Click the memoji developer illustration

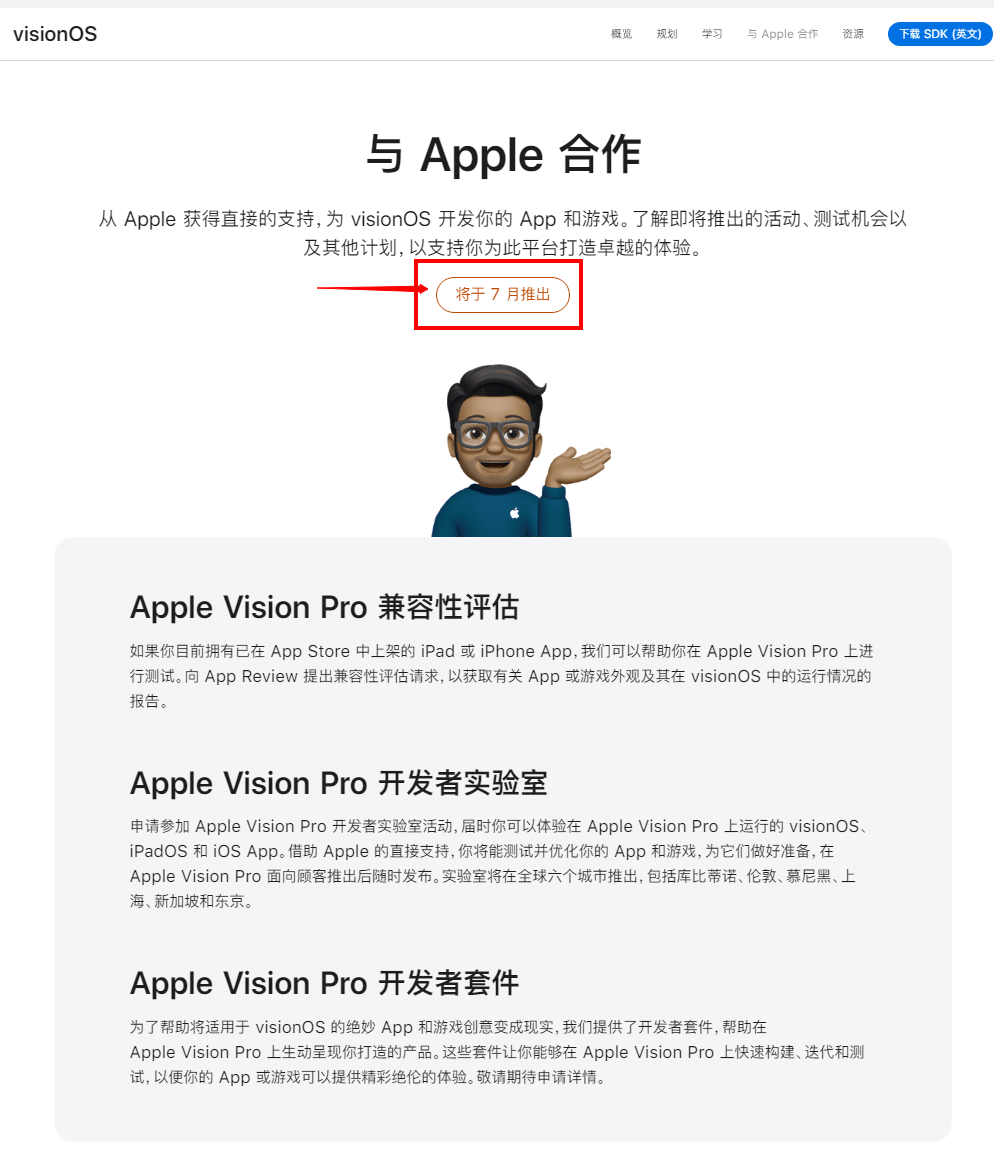click(521, 450)
